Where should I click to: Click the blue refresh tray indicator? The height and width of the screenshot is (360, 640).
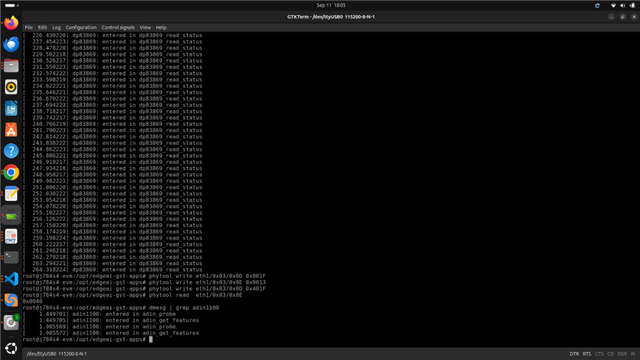[x=597, y=5]
